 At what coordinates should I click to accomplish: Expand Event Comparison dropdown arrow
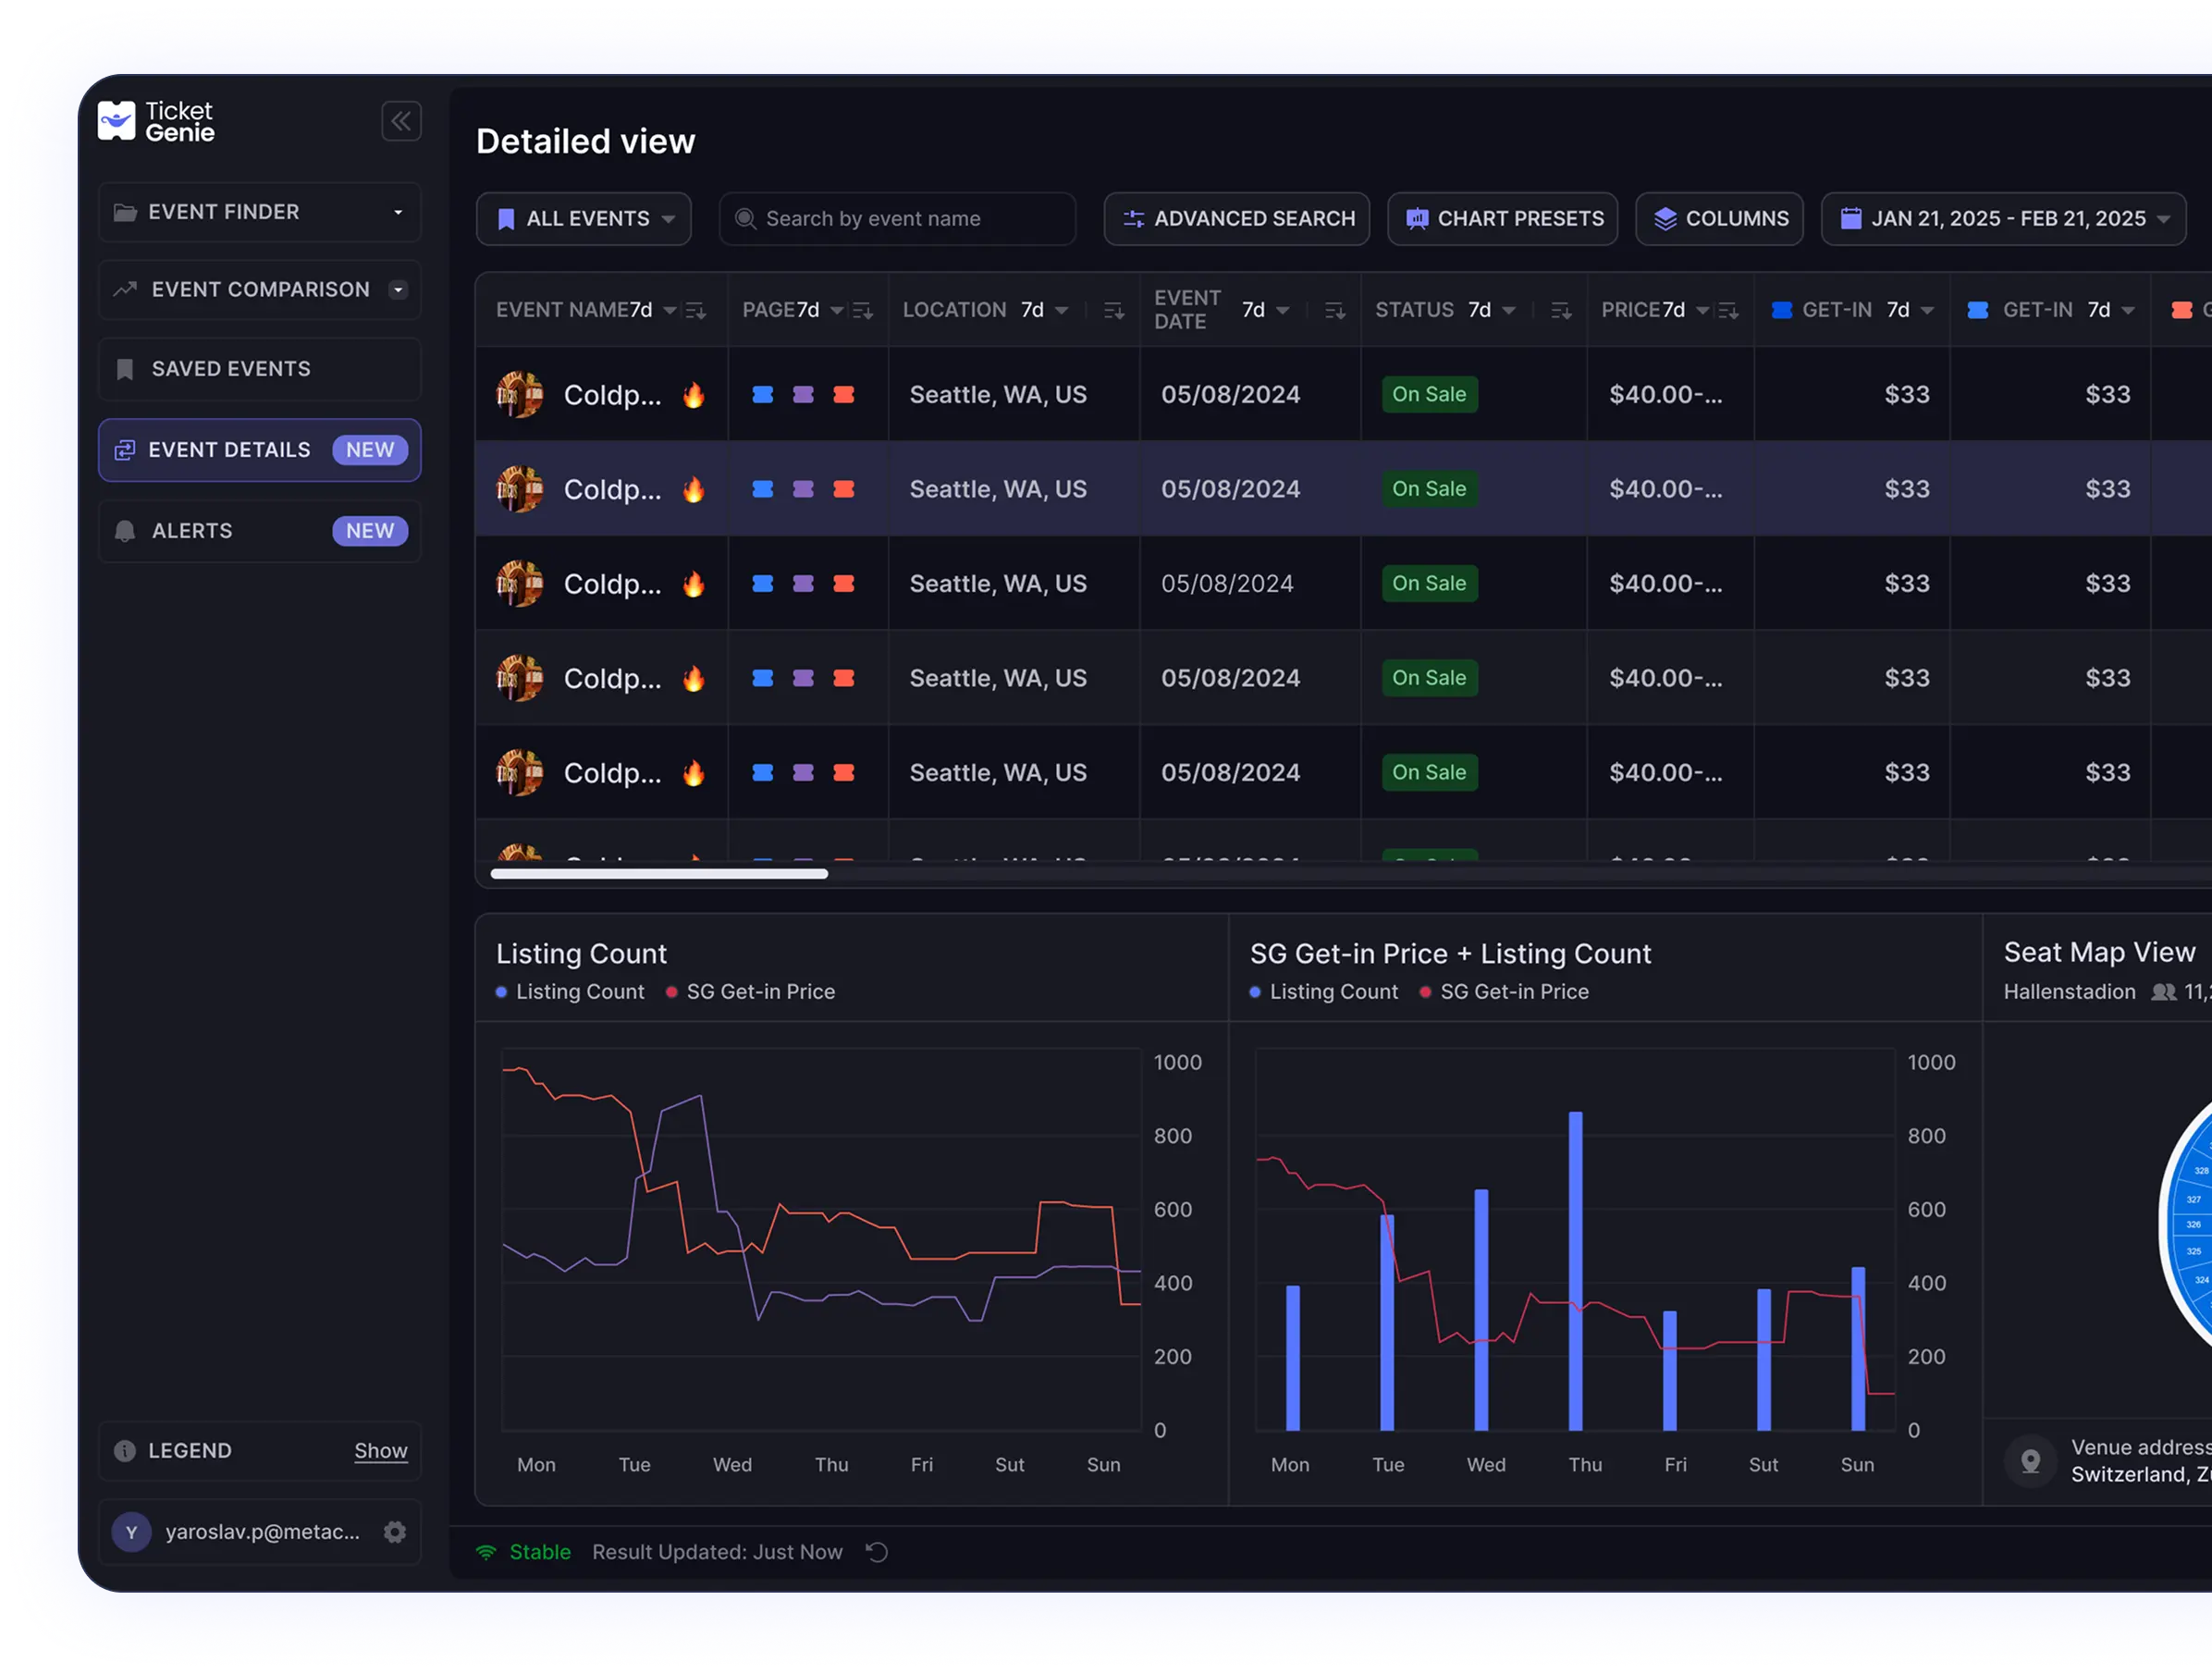(398, 290)
